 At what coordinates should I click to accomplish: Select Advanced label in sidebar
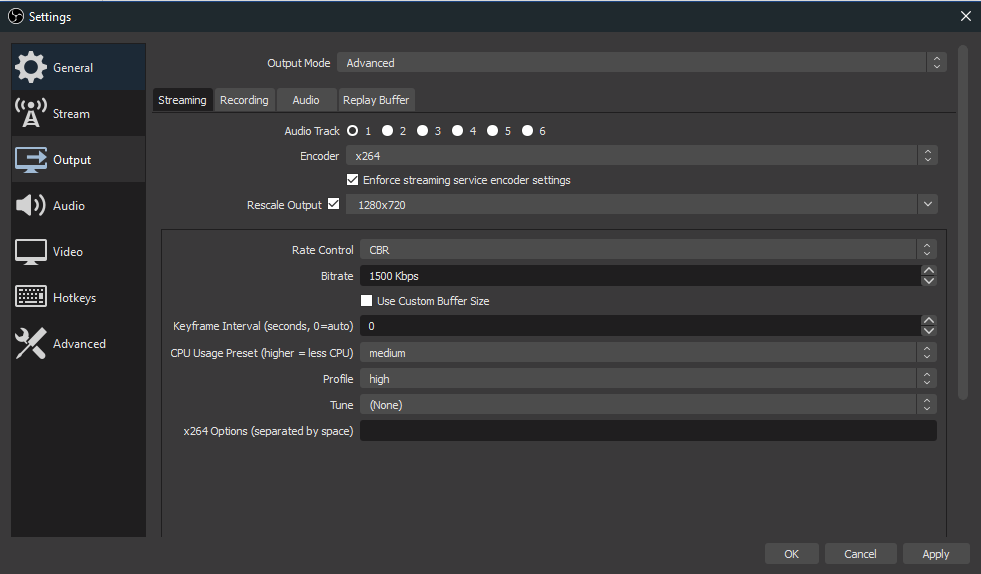point(79,344)
